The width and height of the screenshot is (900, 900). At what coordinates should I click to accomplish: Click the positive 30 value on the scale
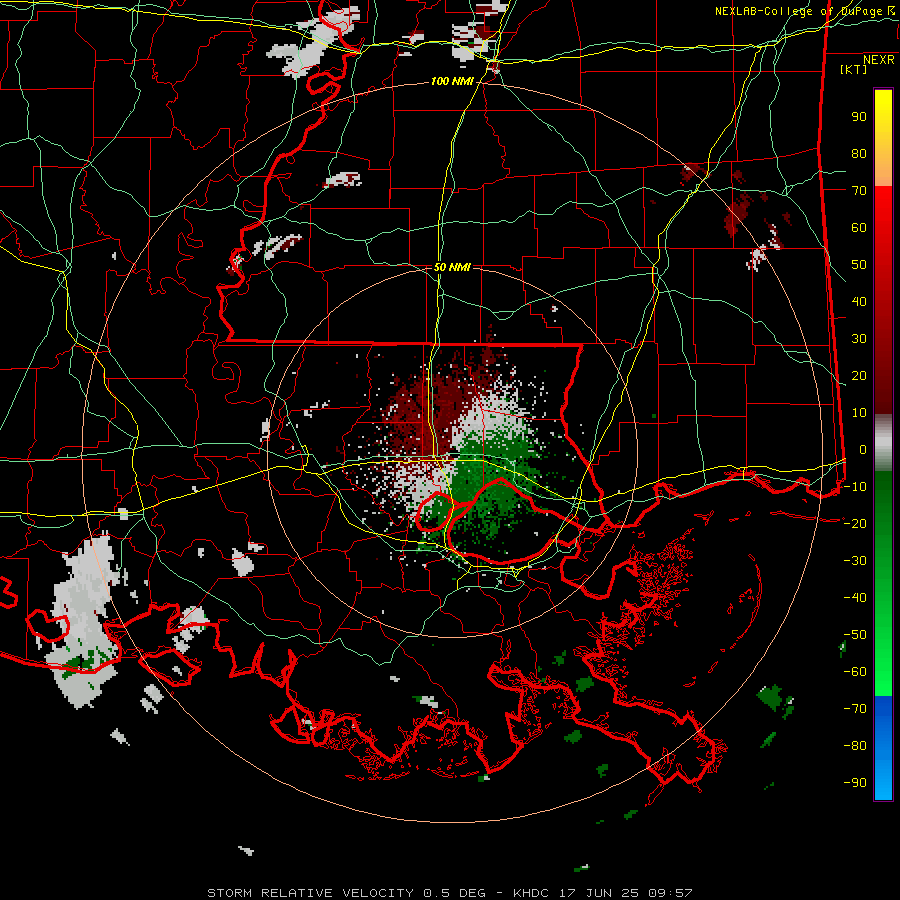tap(859, 339)
